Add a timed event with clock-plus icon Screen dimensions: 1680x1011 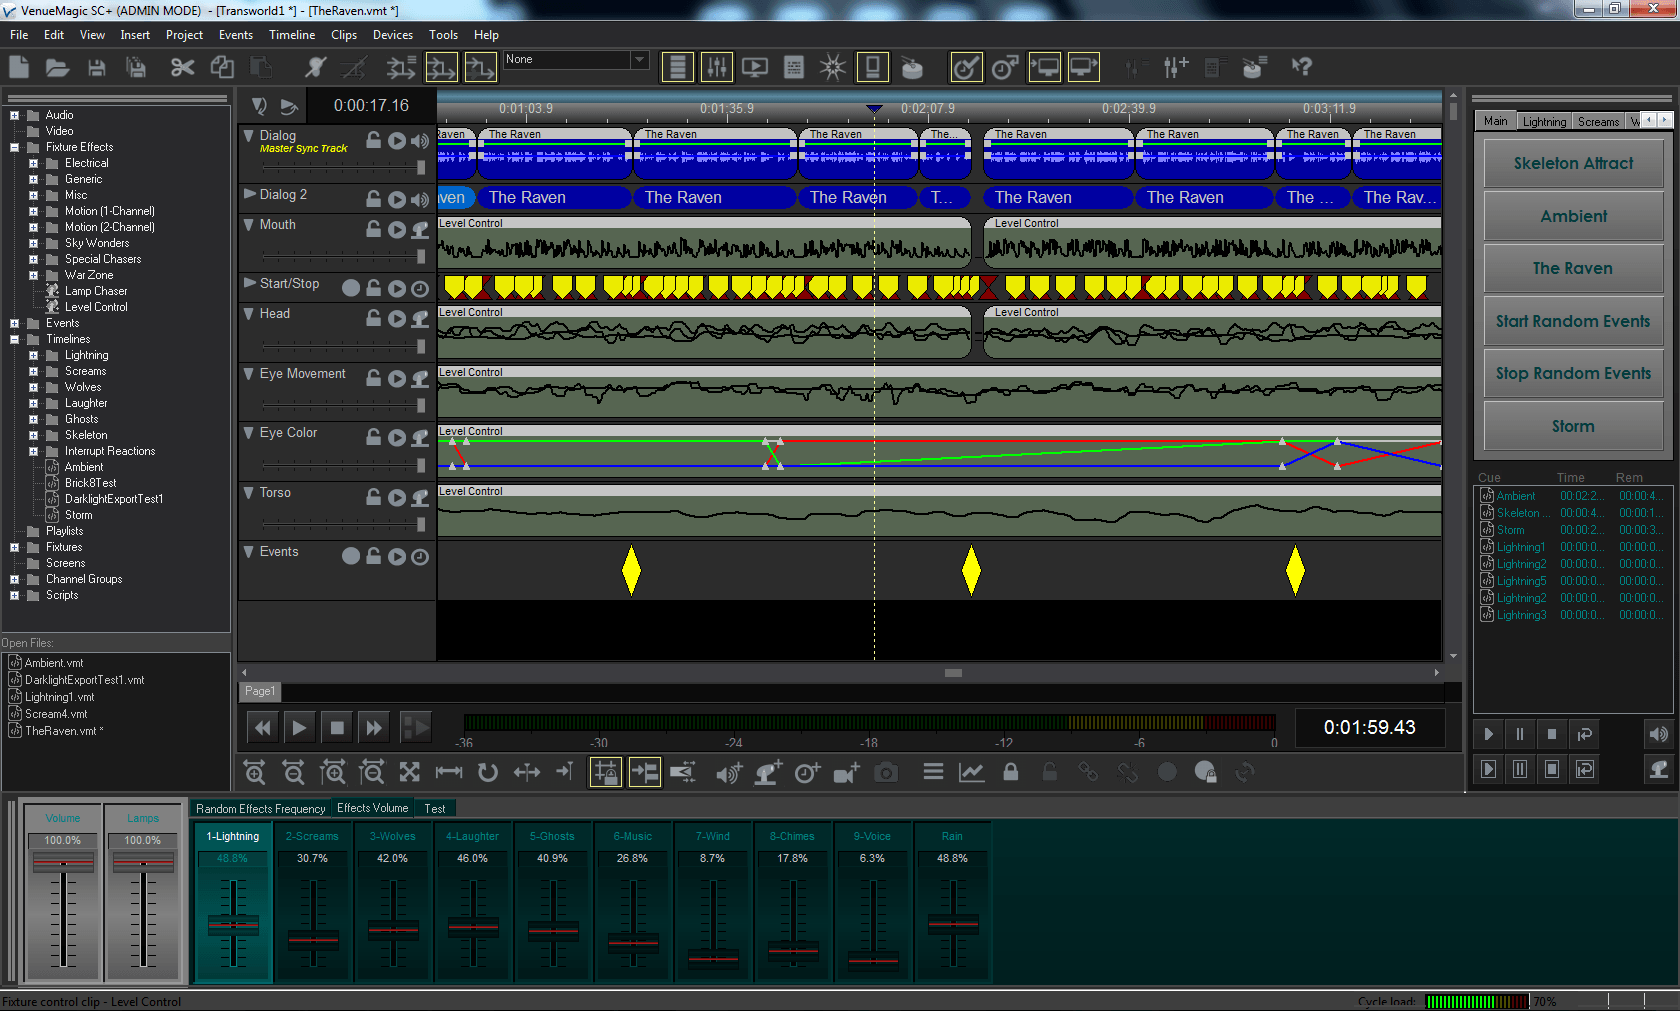[807, 772]
